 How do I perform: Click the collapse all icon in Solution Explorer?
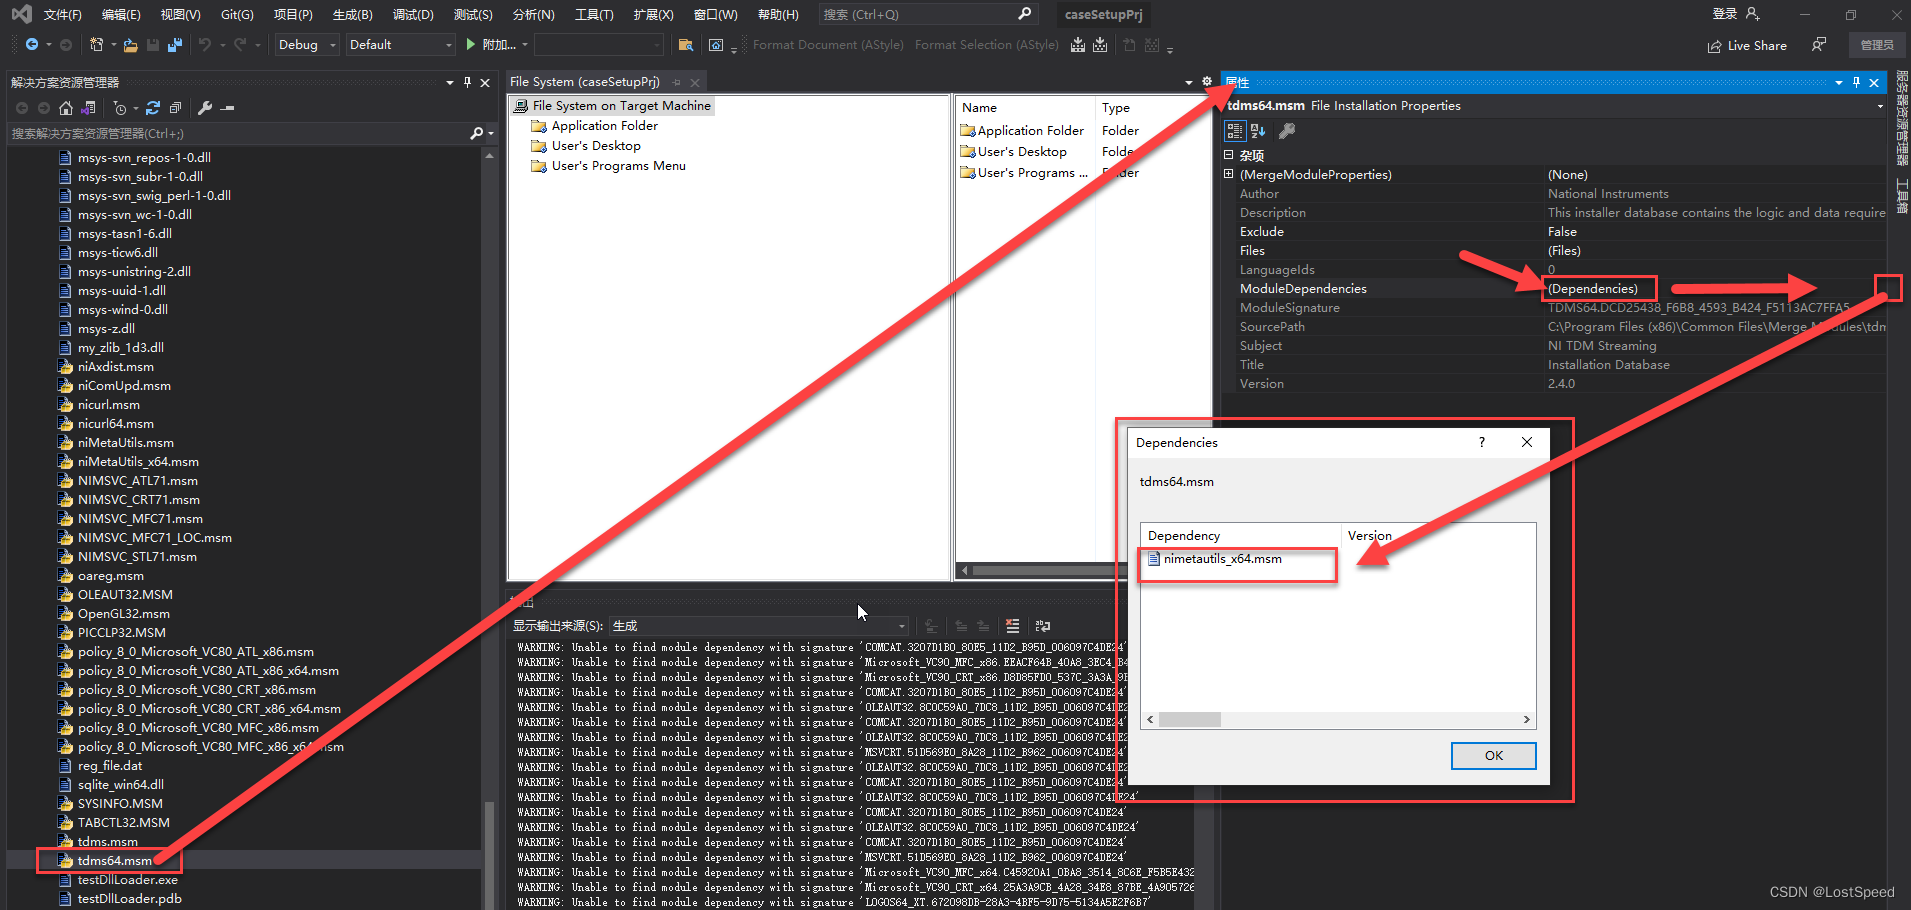[x=176, y=108]
